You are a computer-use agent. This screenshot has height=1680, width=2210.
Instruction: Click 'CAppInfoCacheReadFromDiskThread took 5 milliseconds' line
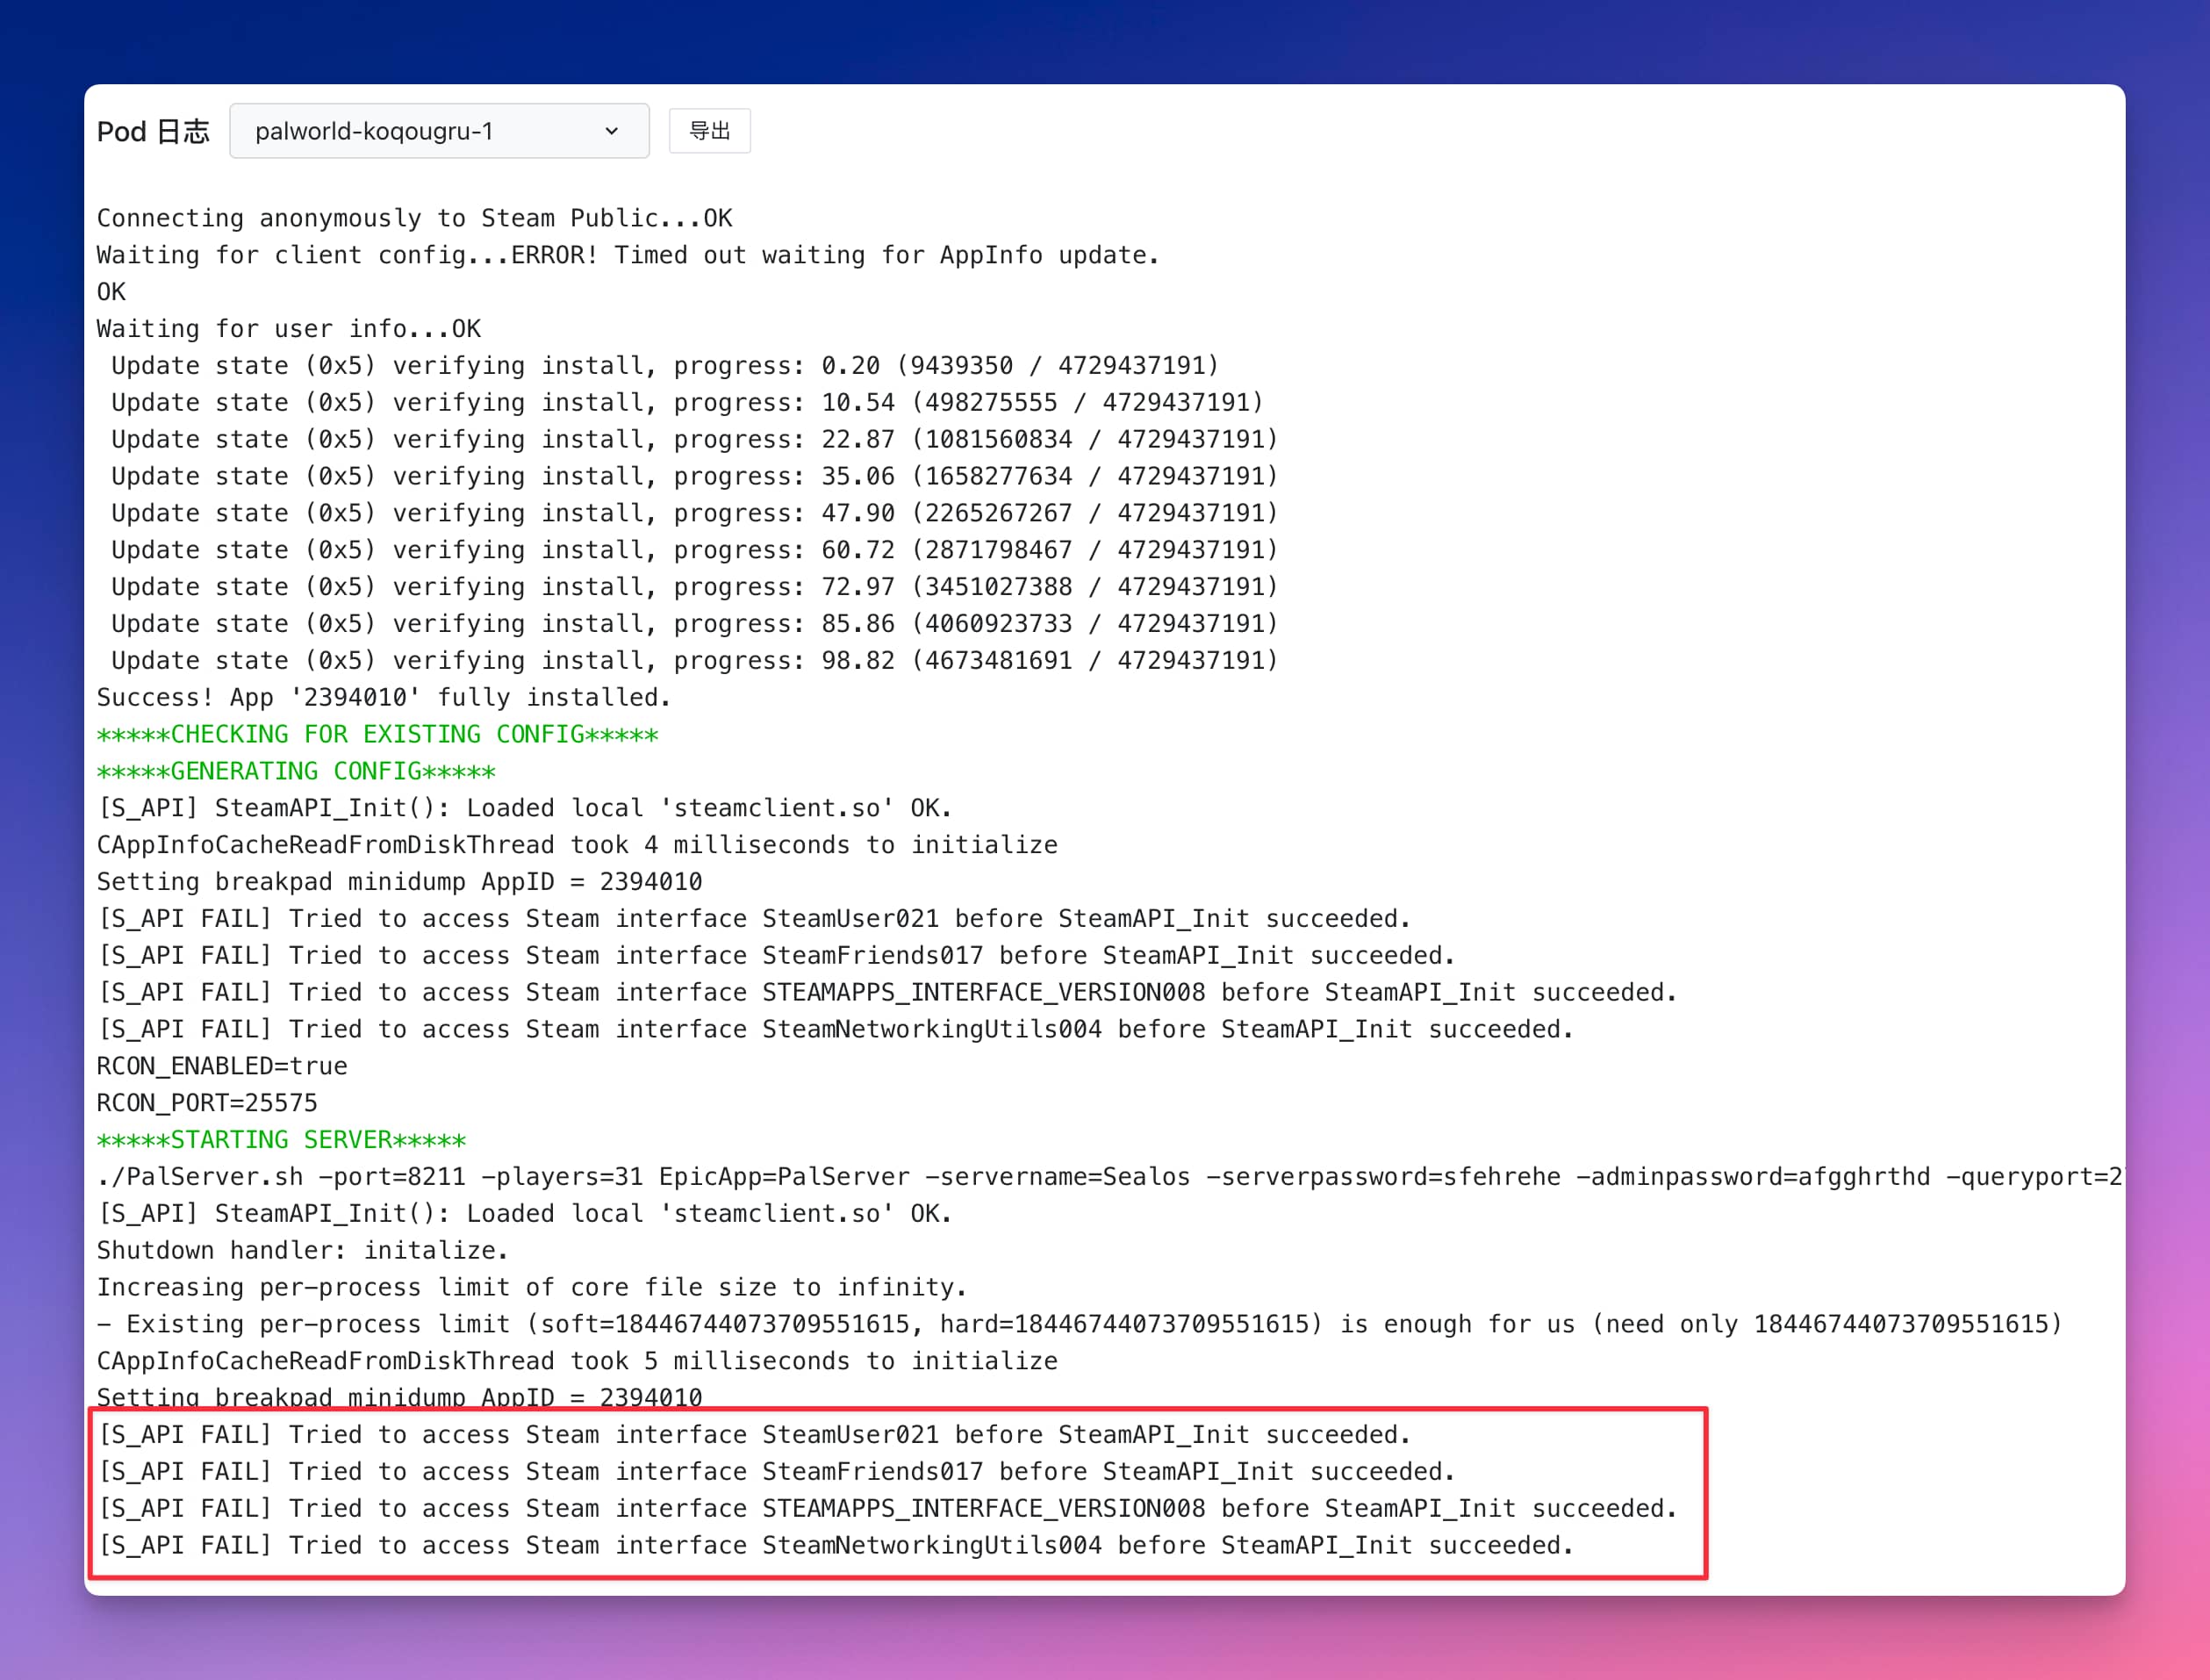577,1362
